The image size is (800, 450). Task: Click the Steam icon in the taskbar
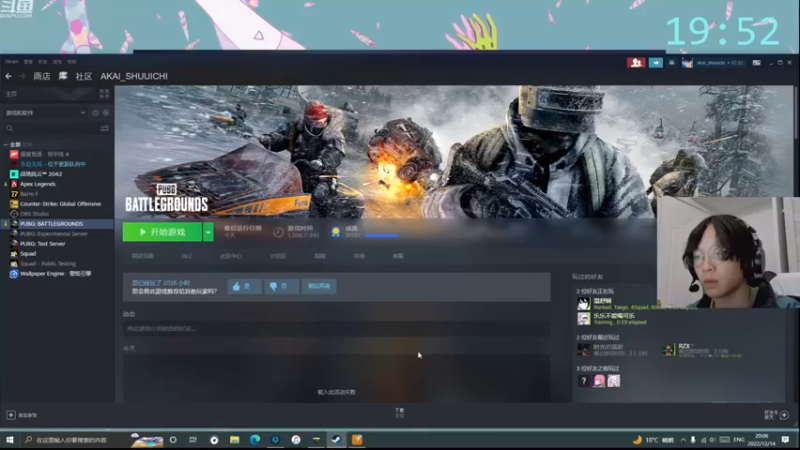click(336, 440)
